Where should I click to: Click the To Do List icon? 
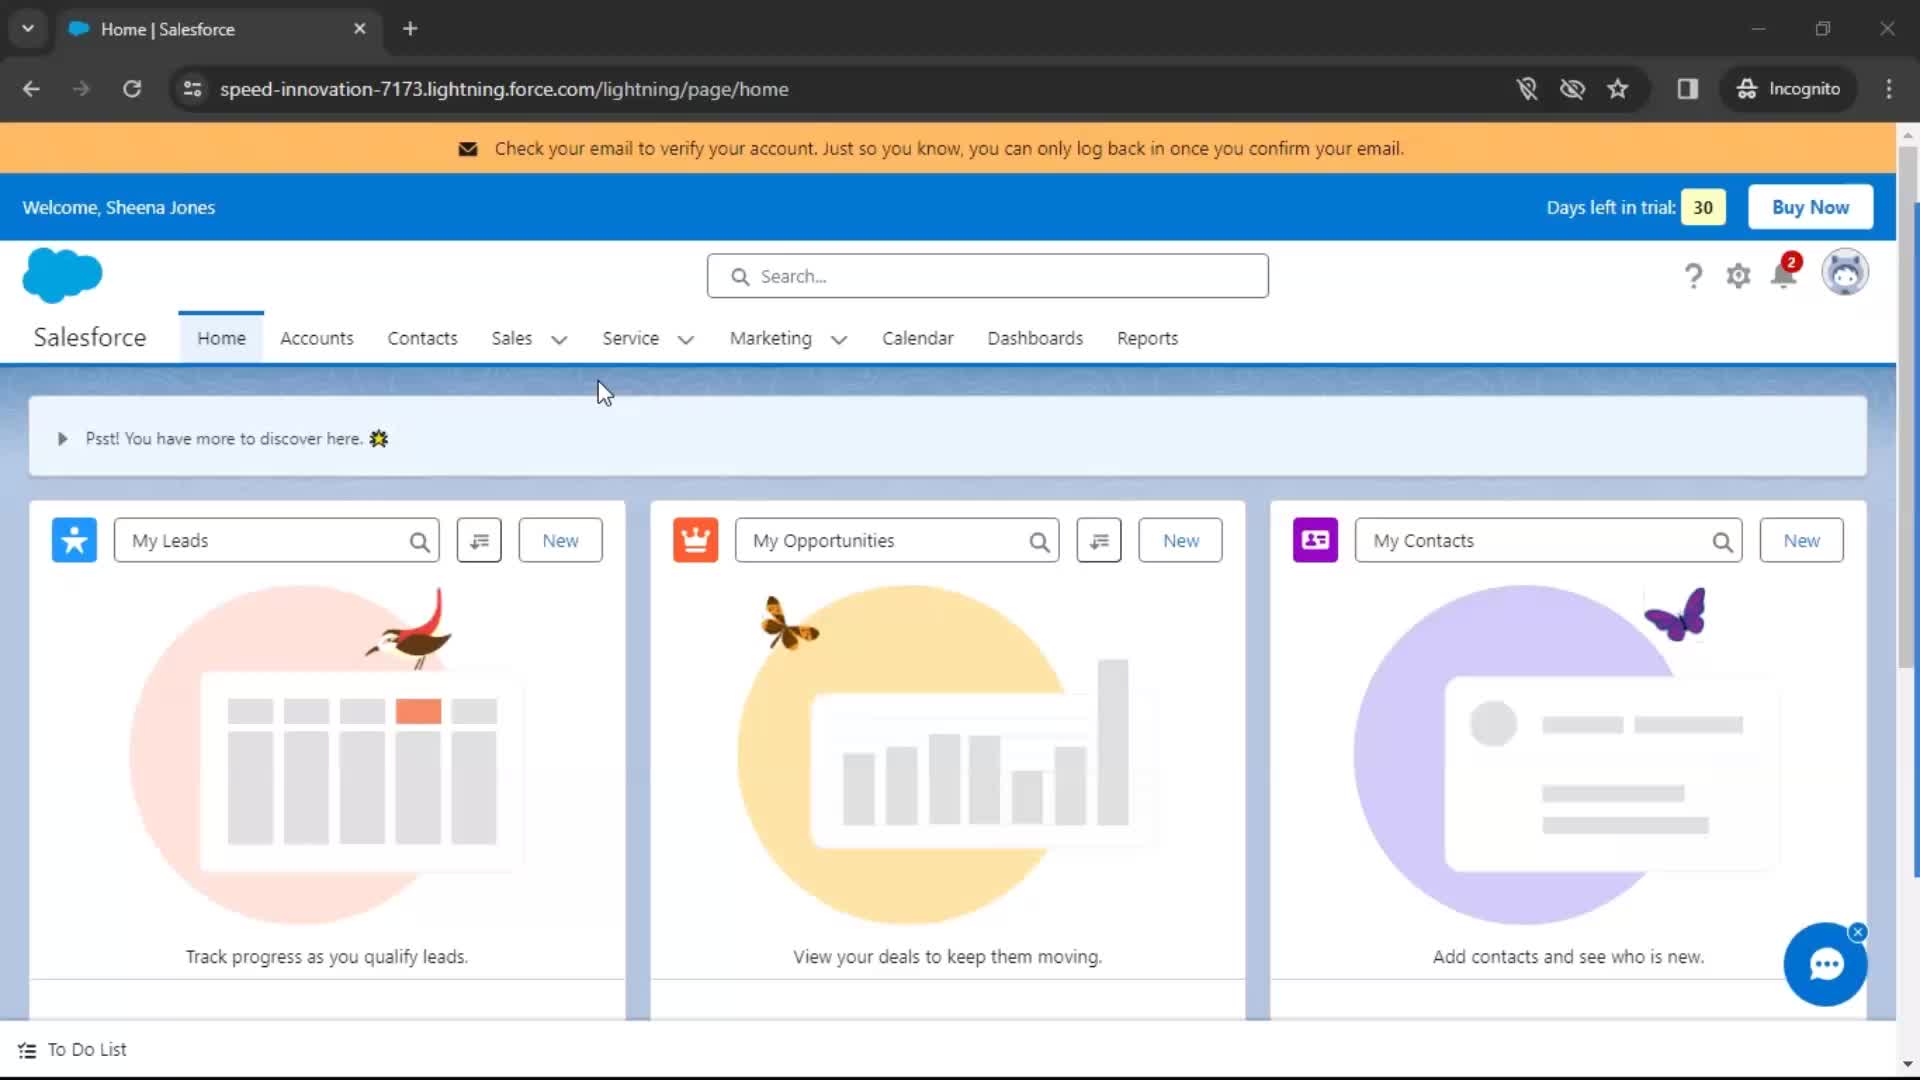pos(27,1050)
